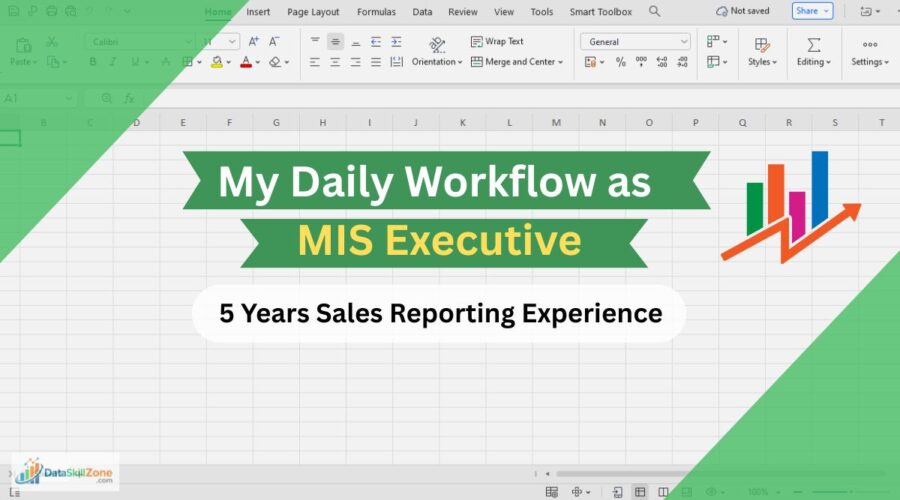Select column Q header
900x500 pixels.
click(742, 122)
